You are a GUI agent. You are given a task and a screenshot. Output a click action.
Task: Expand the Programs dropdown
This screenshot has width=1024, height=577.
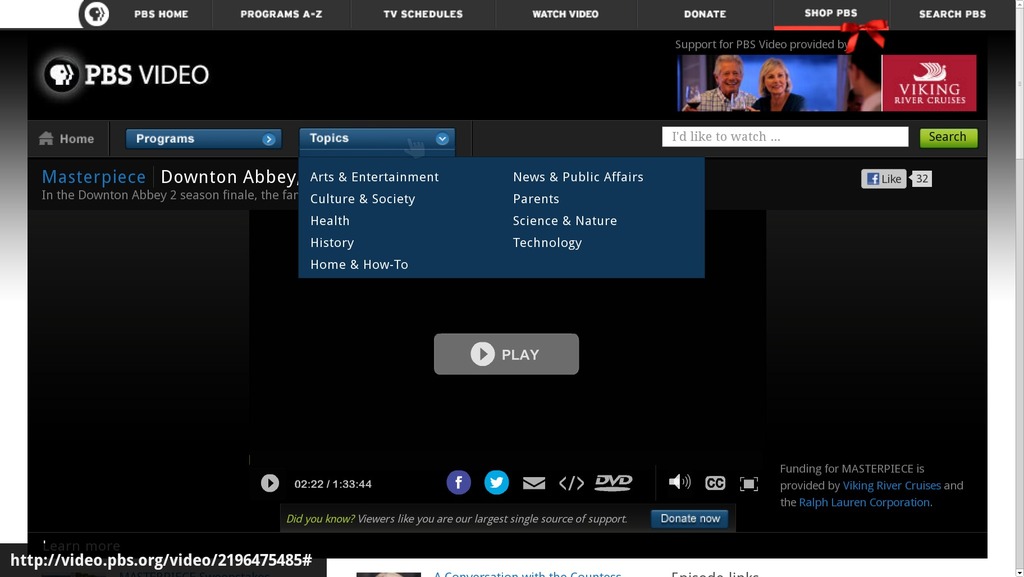pos(204,138)
